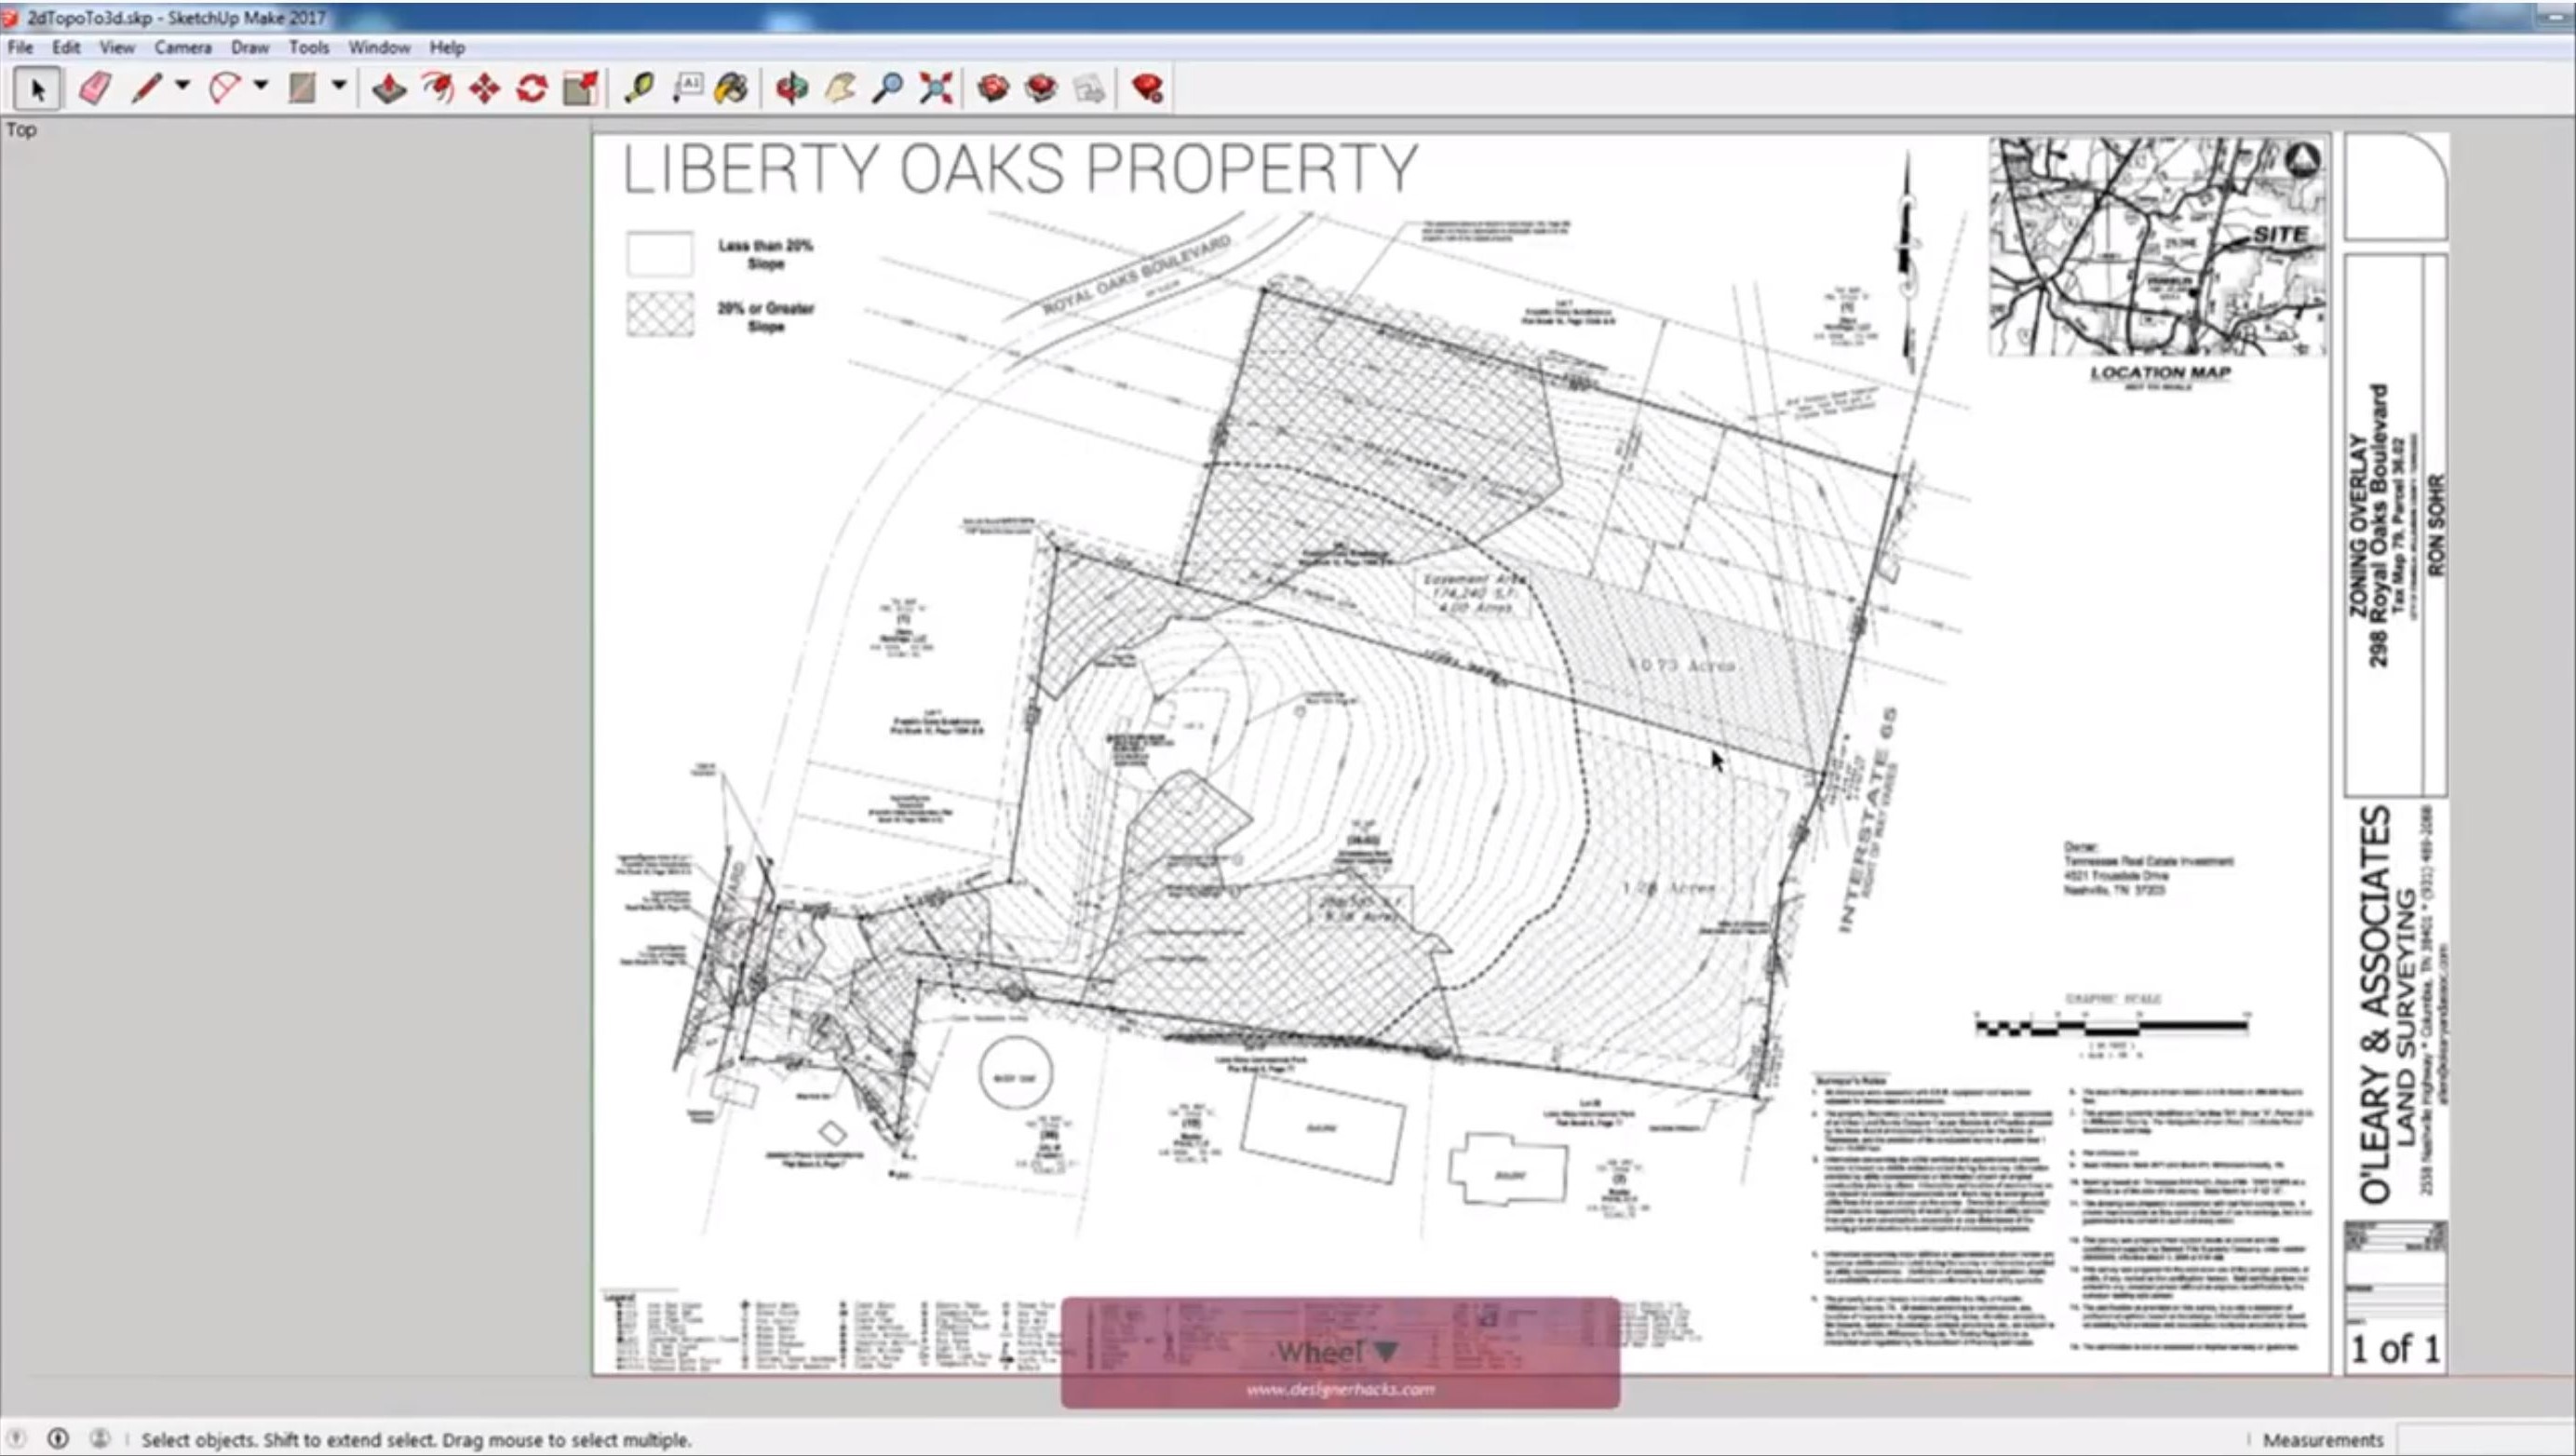Expand the Line tool dropdown arrow
Screen dimensions: 2576x1456
coord(182,86)
